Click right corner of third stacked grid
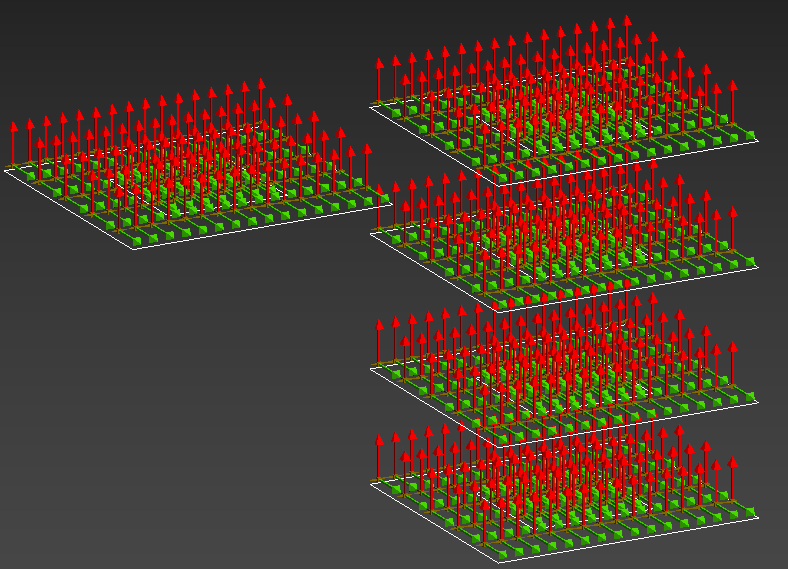788x569 pixels. click(758, 401)
